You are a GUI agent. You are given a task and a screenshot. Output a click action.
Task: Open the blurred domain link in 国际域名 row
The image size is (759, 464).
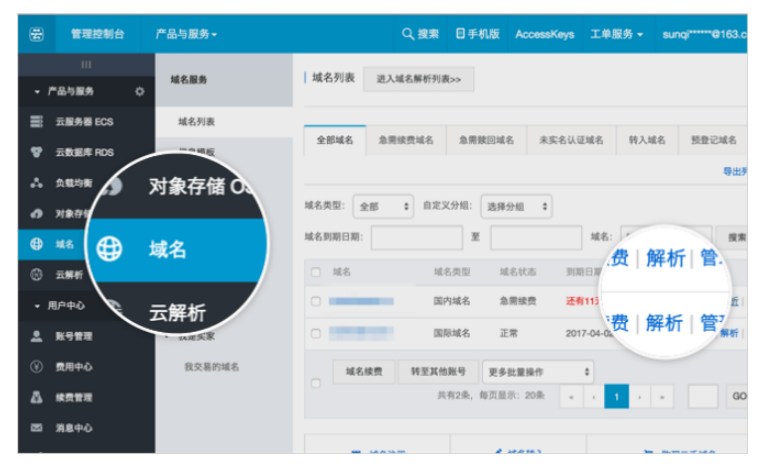click(361, 333)
